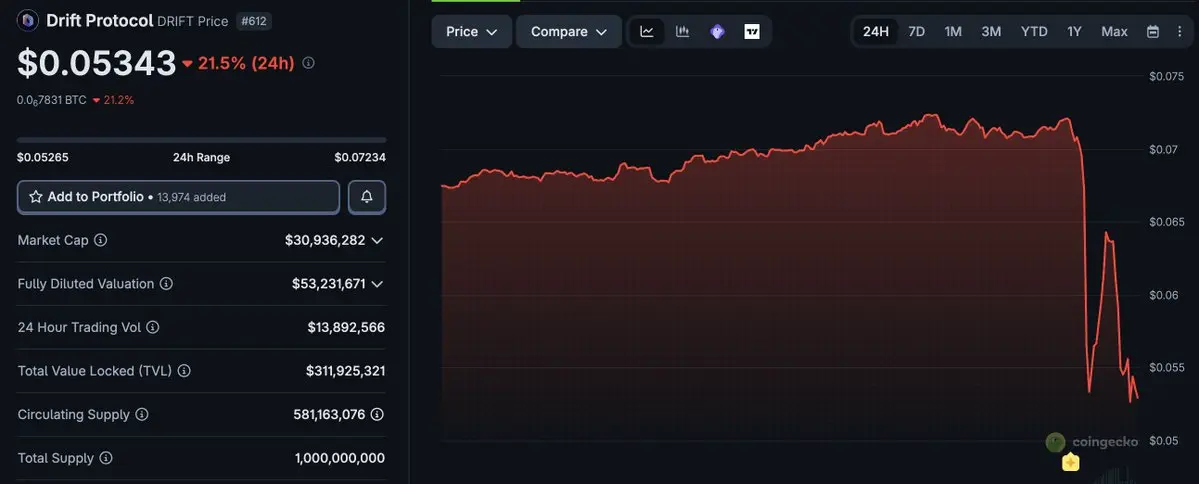1199x484 pixels.
Task: Click the $0.075 axis label
Action: (x=1165, y=76)
